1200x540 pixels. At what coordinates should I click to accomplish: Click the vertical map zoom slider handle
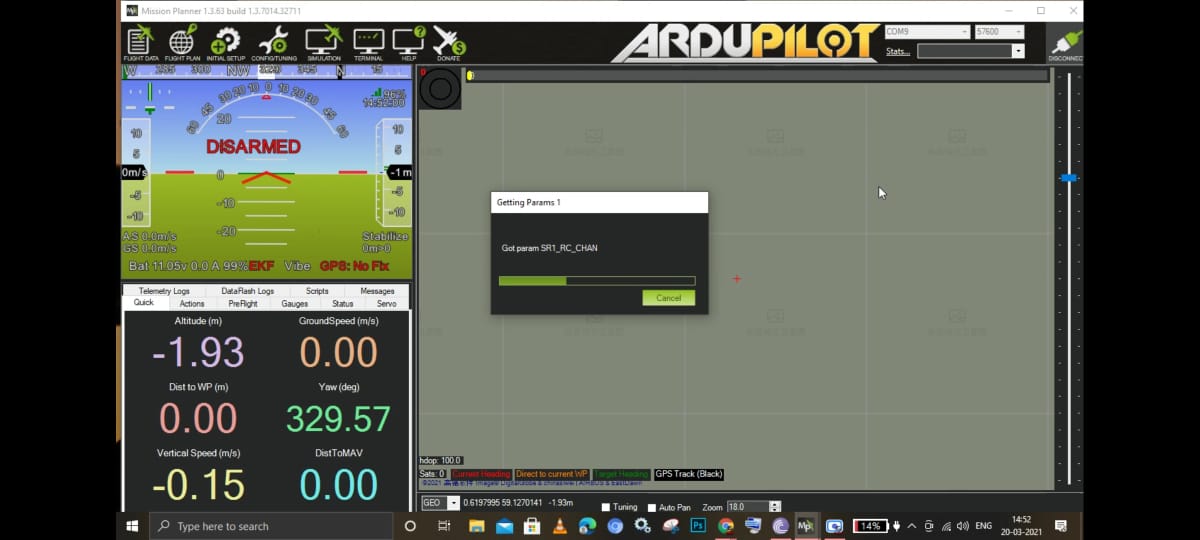pos(1069,177)
